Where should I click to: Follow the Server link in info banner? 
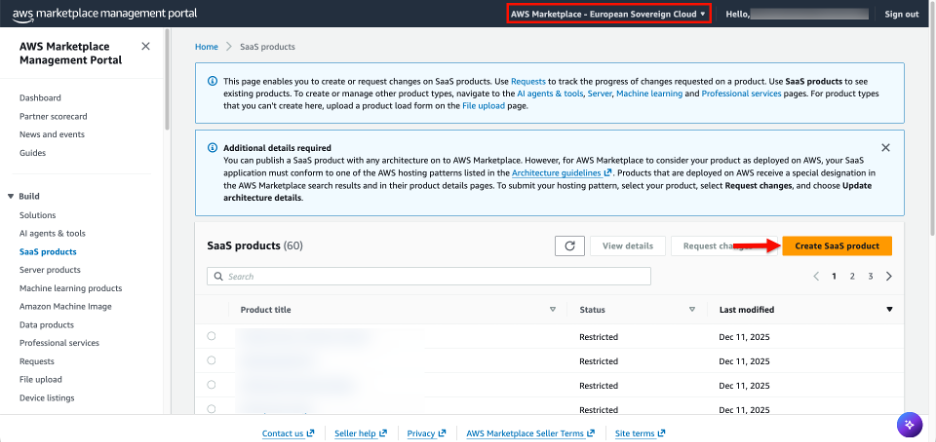[x=599, y=93]
